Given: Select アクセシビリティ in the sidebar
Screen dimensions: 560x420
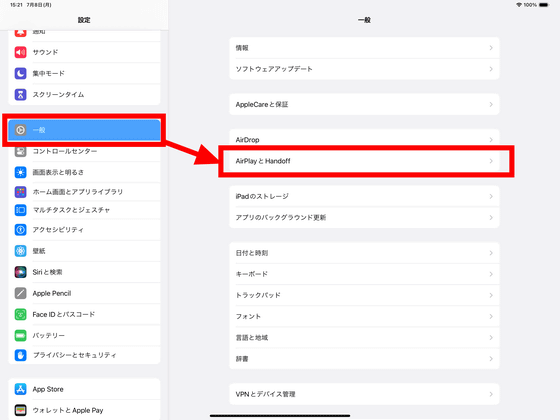Looking at the screenshot, I should point(84,230).
